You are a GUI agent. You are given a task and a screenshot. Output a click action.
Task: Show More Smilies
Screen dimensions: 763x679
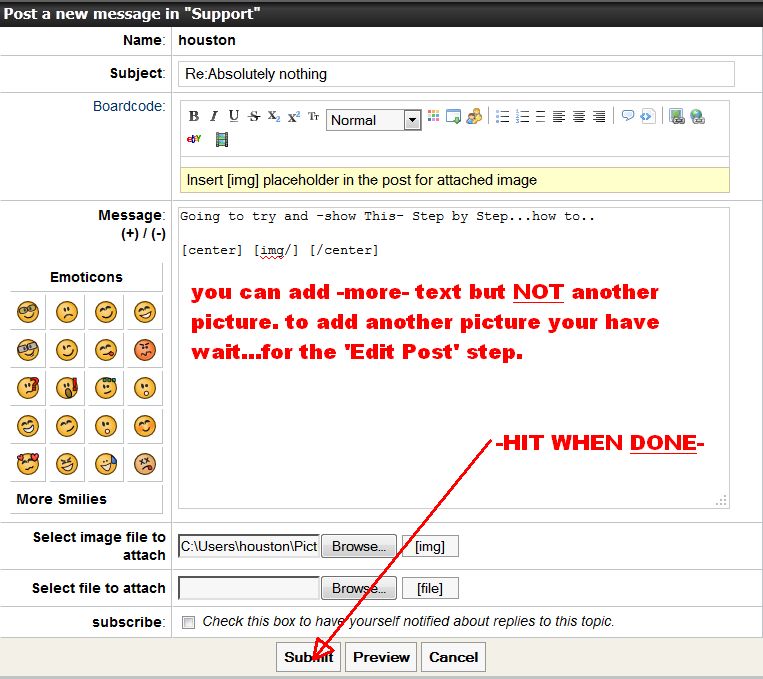[x=61, y=499]
